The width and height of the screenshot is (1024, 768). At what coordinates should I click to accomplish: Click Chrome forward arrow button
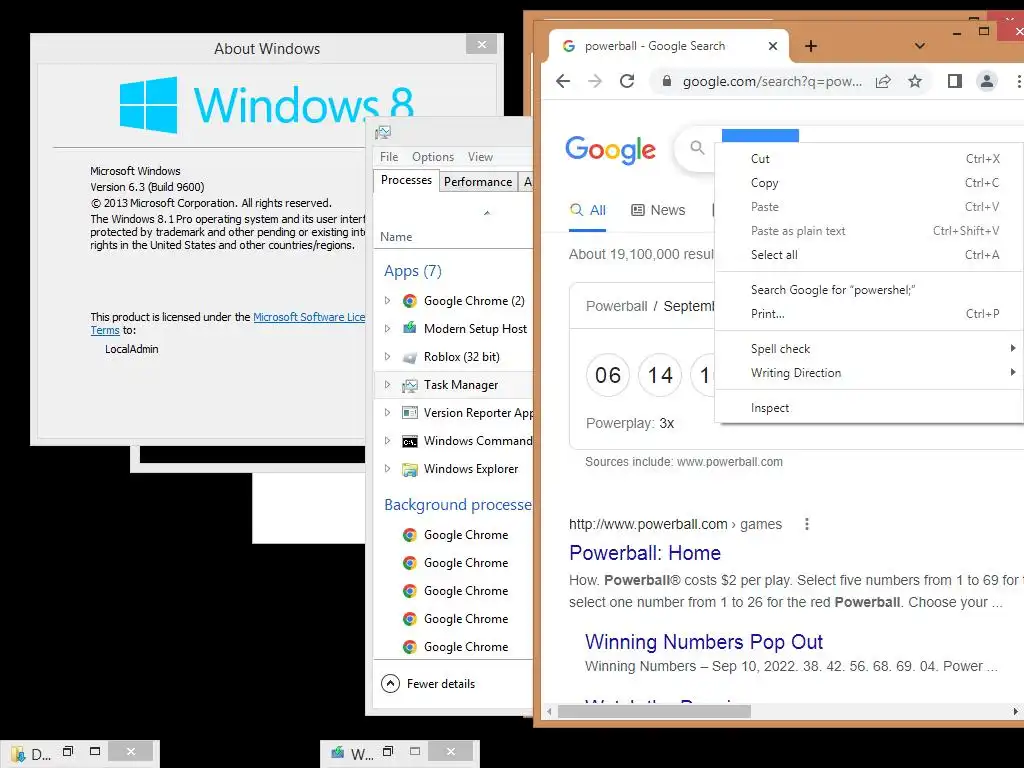click(x=595, y=81)
